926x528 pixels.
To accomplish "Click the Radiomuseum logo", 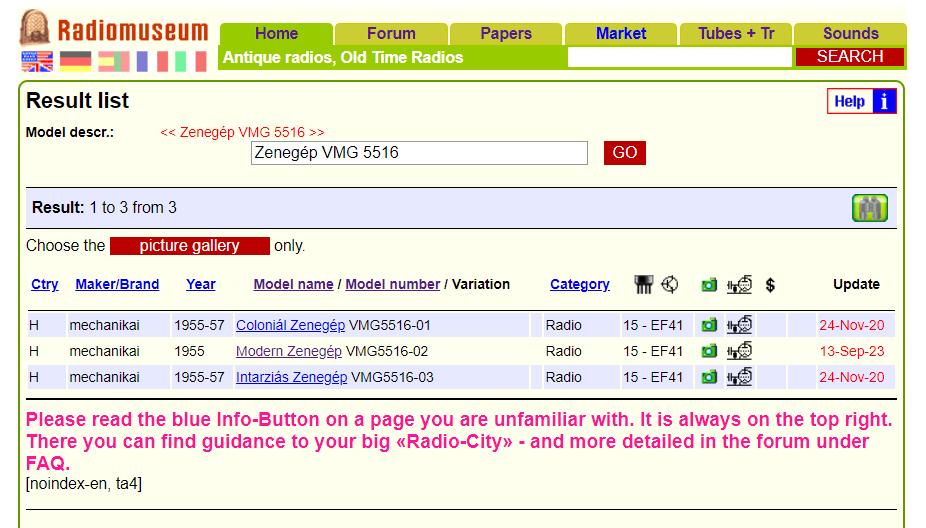I will click(114, 30).
